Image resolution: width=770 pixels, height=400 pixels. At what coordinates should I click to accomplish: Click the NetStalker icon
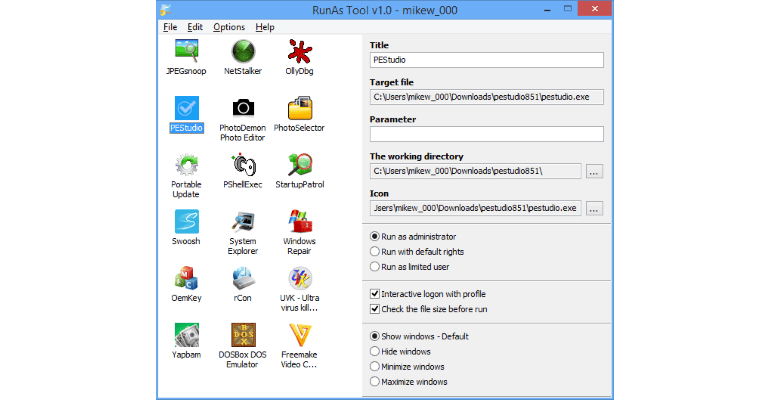point(243,51)
